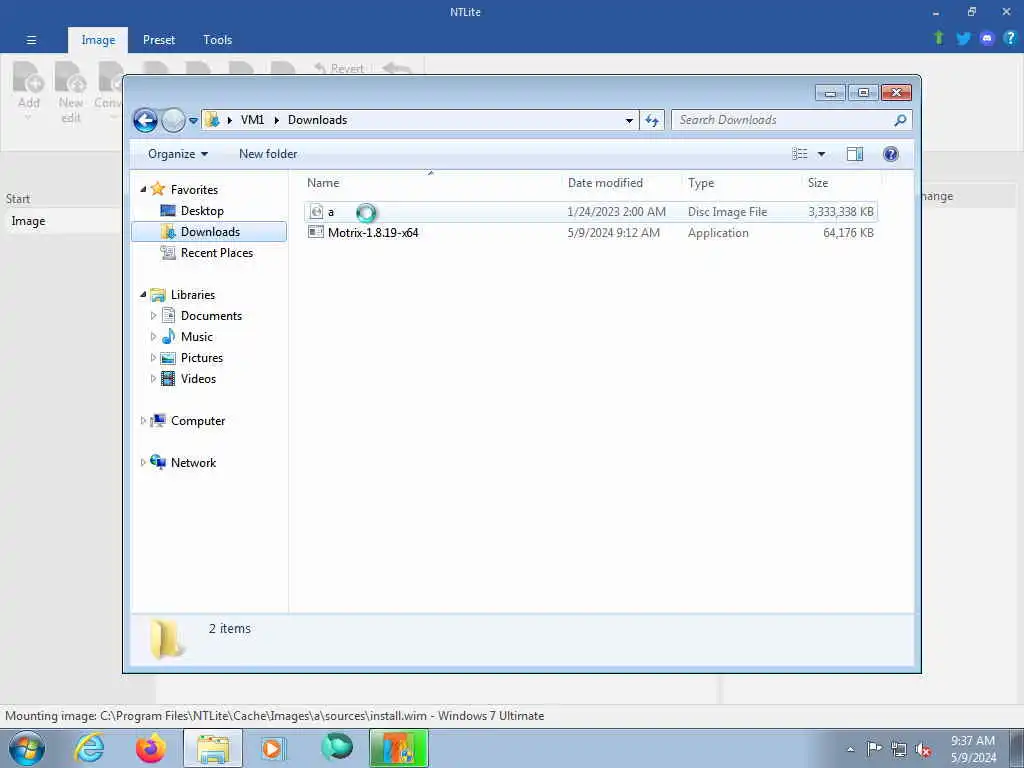Open the Pictures library
The height and width of the screenshot is (768, 1024).
pos(202,358)
